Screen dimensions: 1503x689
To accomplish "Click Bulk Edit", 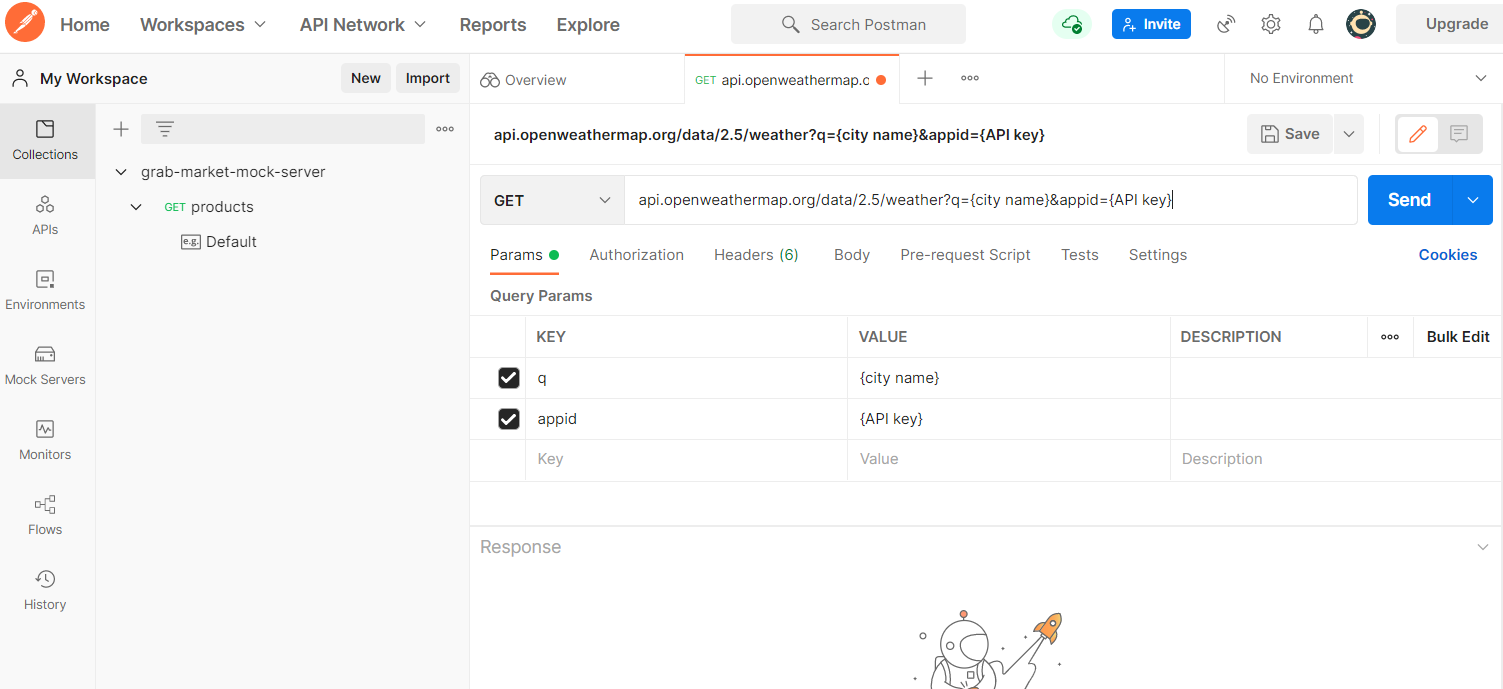I will (1458, 337).
